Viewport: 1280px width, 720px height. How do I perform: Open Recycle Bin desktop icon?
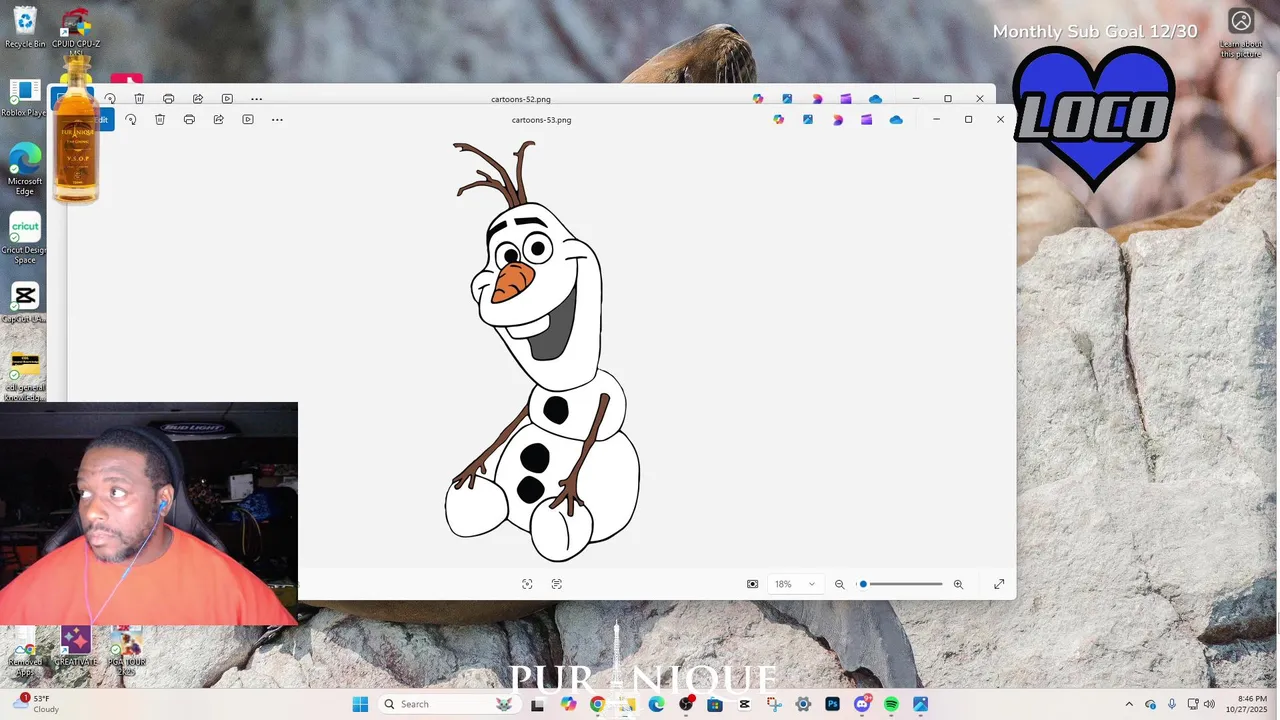[x=25, y=27]
